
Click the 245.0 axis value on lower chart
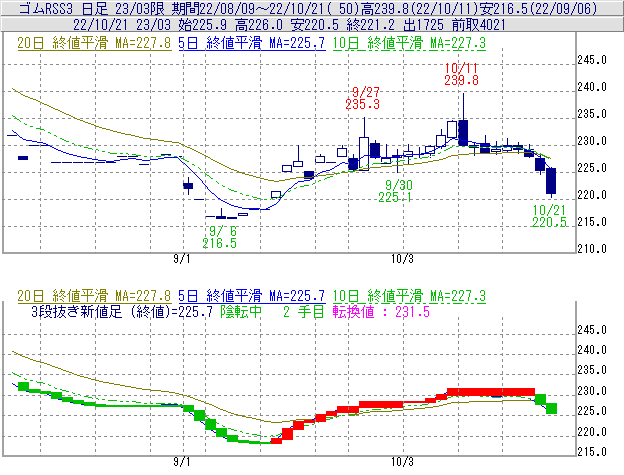(592, 330)
